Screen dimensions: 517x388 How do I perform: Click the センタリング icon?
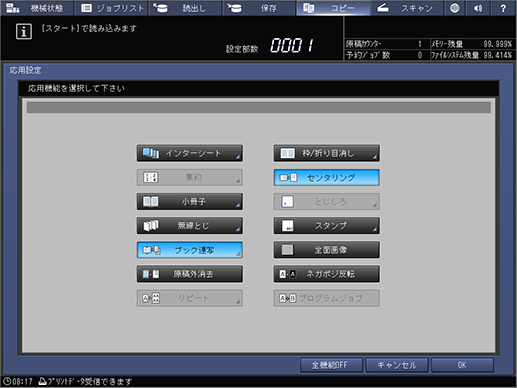click(288, 177)
